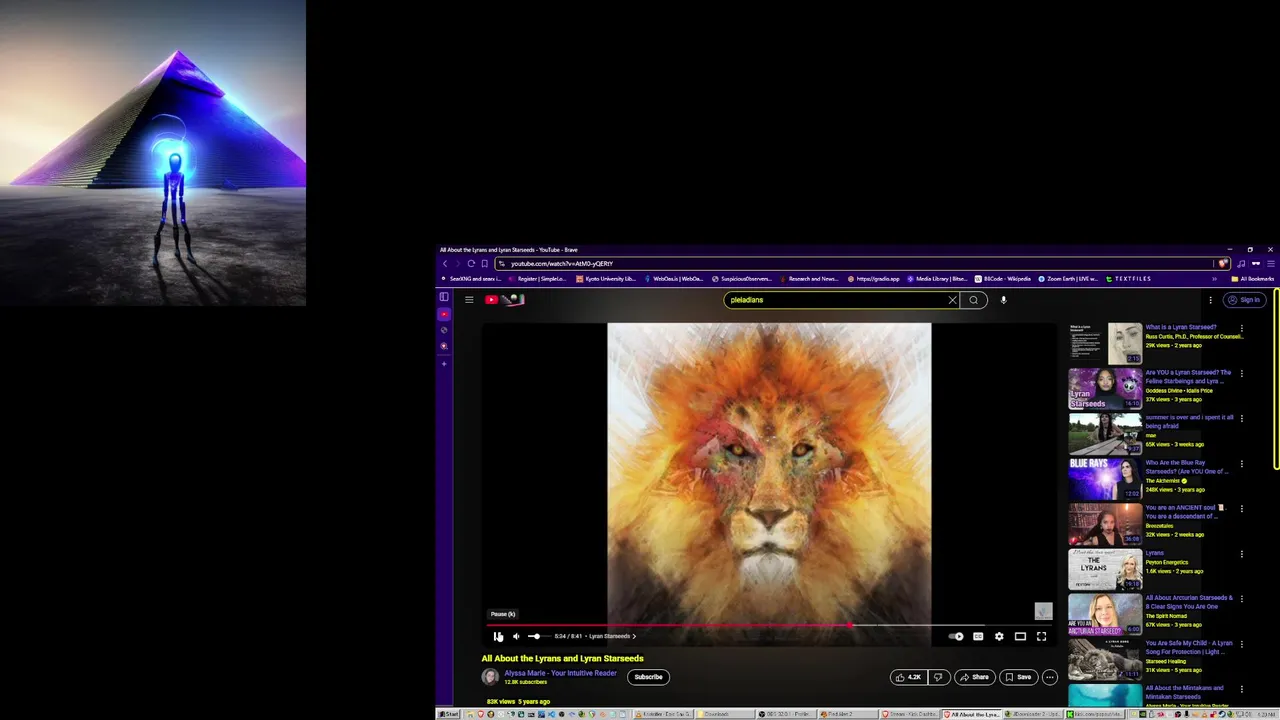This screenshot has width=1280, height=720.
Task: Pause the video with the player button
Action: pos(498,636)
